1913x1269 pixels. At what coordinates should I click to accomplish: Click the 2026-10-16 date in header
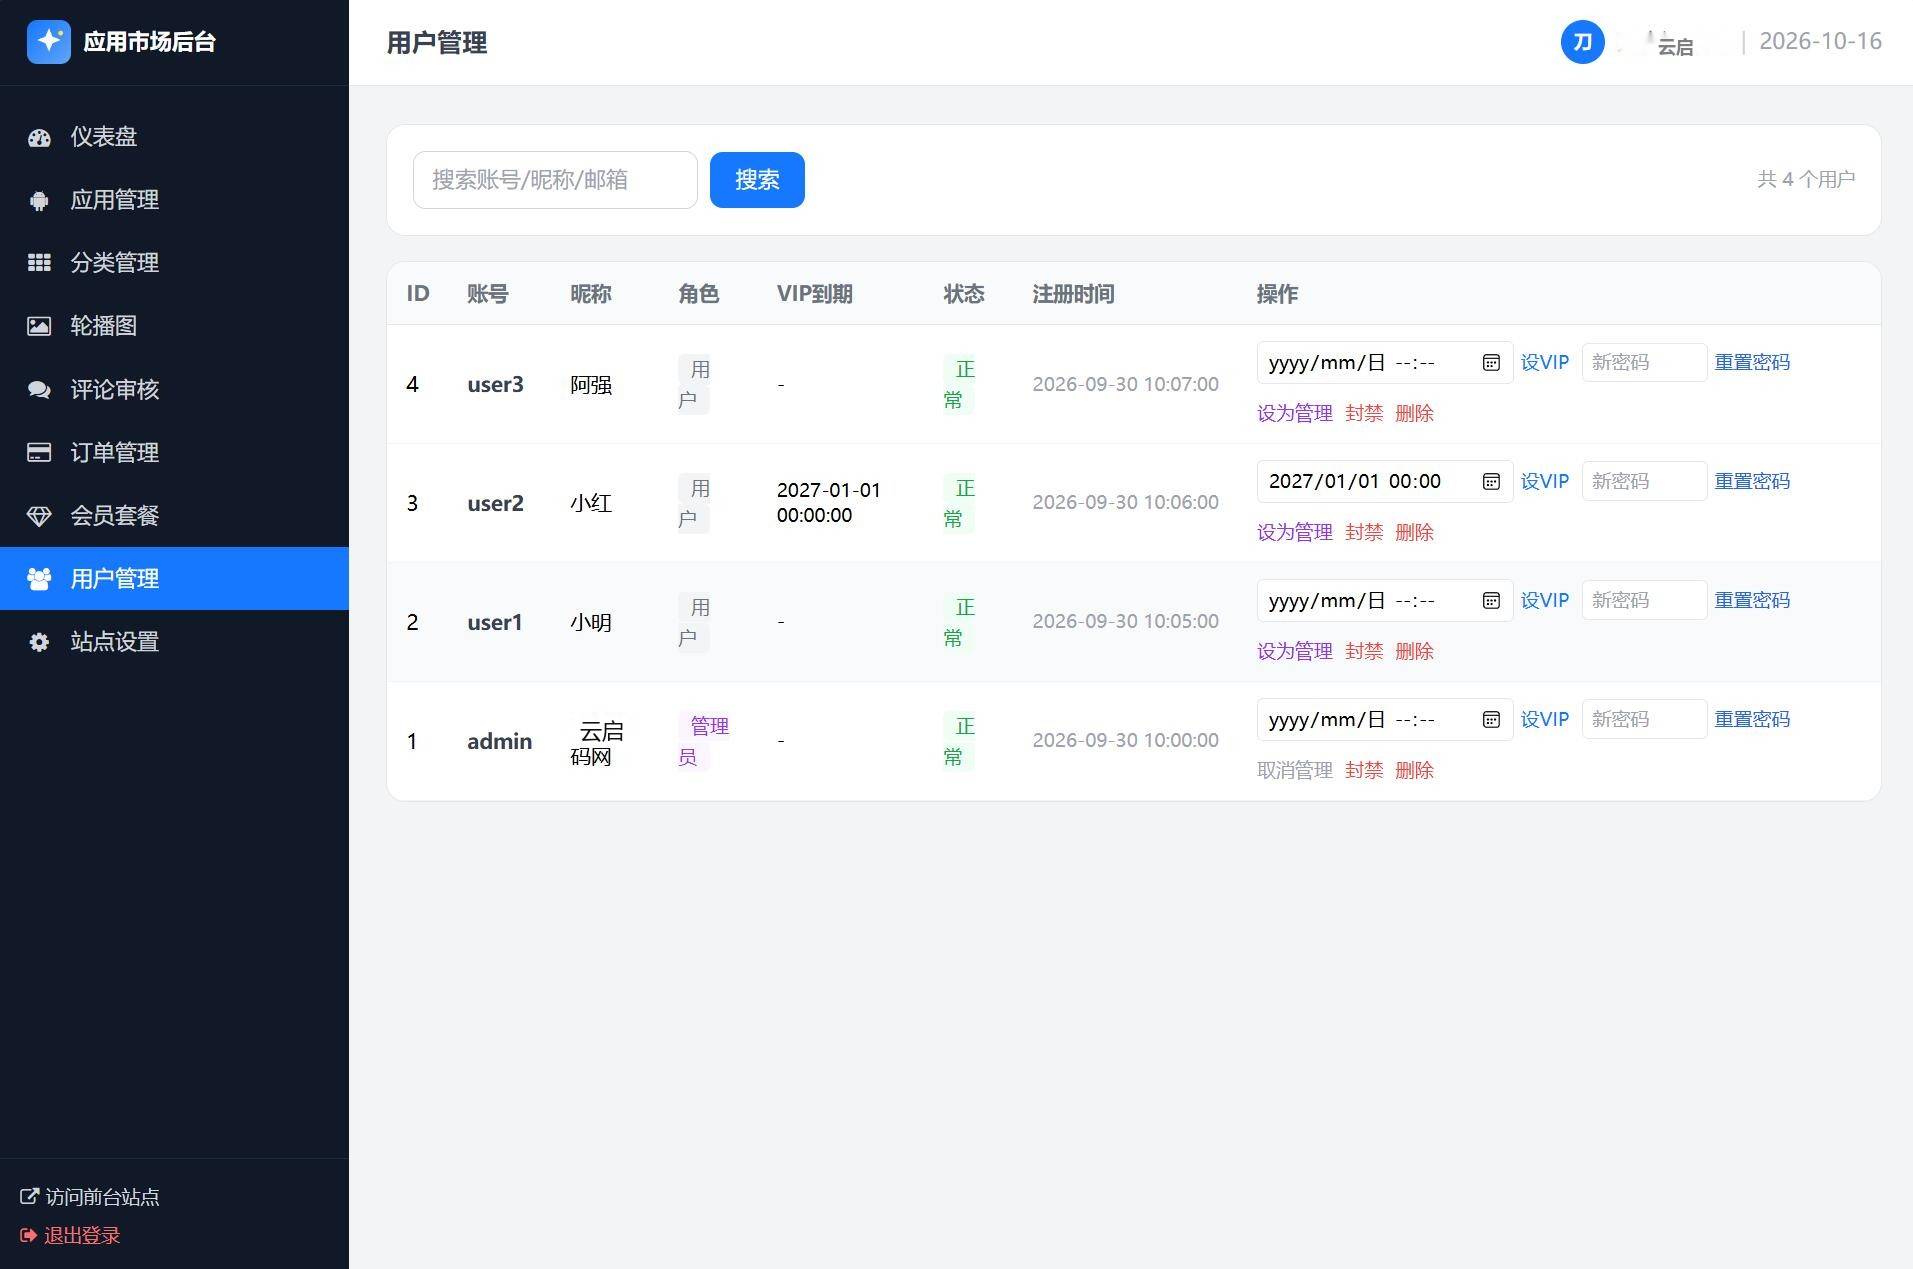[1820, 42]
